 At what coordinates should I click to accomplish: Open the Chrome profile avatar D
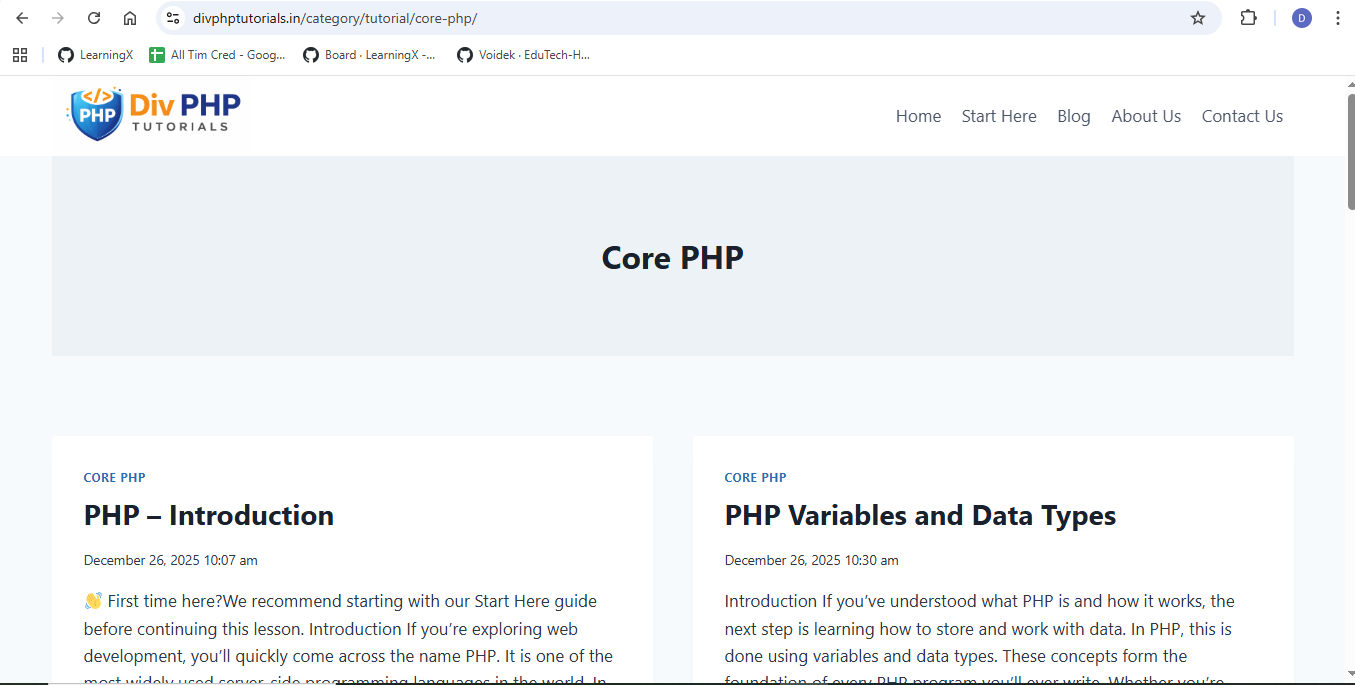(x=1301, y=17)
